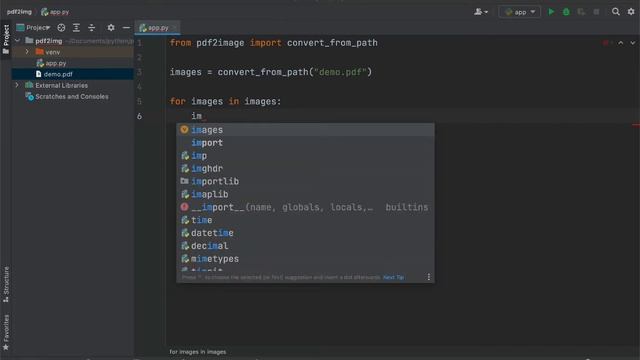Image resolution: width=640 pixels, height=360 pixels.
Task: Place cursor on line 1 import statement
Action: pyautogui.click(x=273, y=43)
